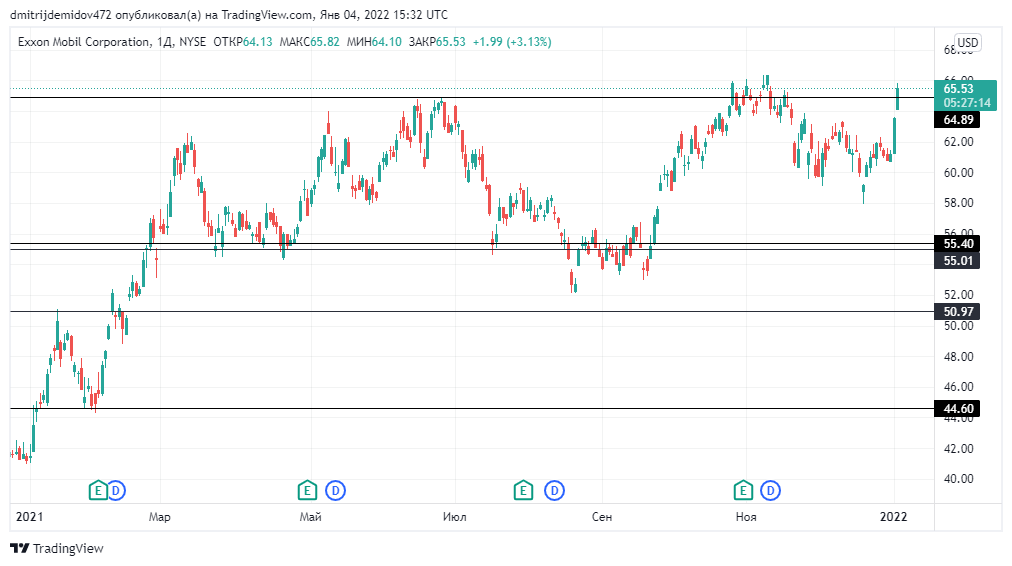Click the Июл label on time axis
Viewport: 1012px width, 566px height.
(454, 517)
